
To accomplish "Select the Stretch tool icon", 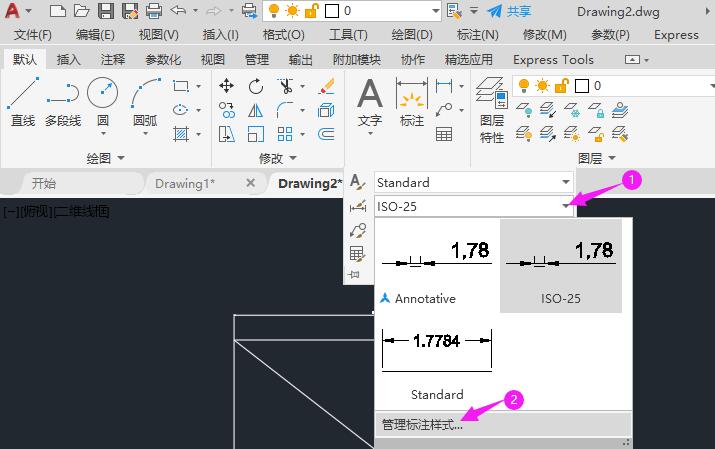I will pyautogui.click(x=227, y=134).
